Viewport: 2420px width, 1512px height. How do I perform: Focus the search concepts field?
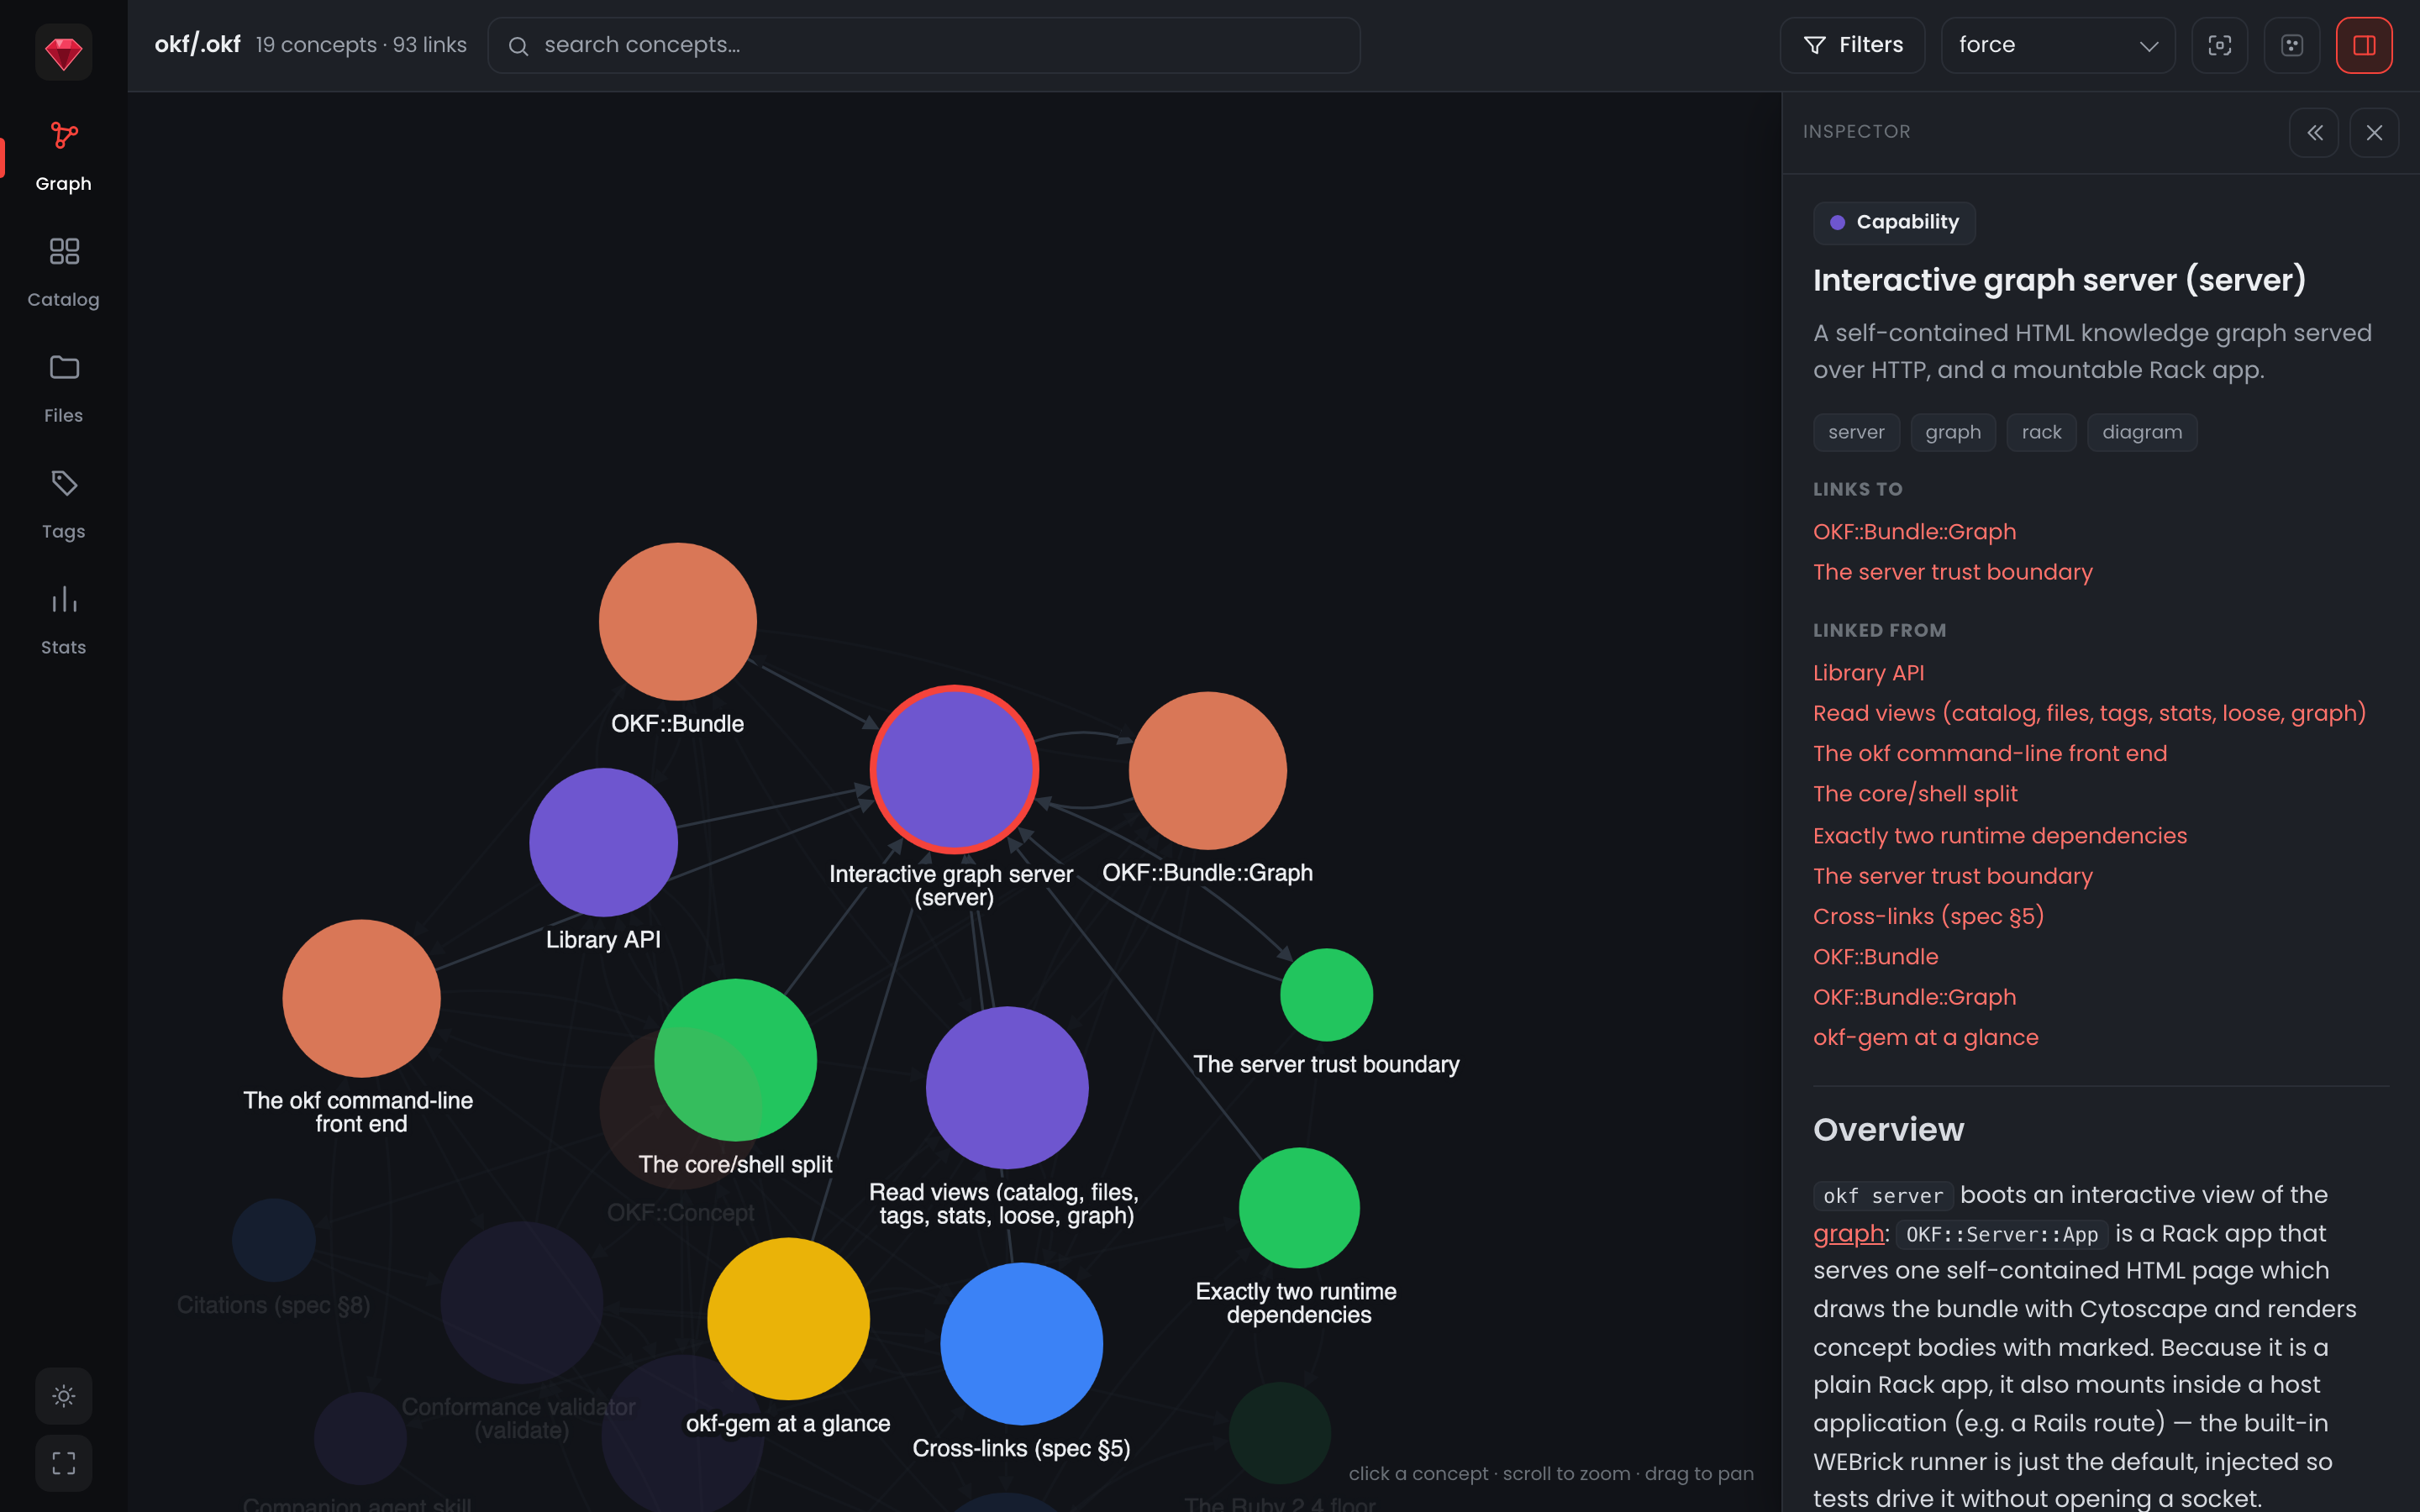[x=924, y=45]
